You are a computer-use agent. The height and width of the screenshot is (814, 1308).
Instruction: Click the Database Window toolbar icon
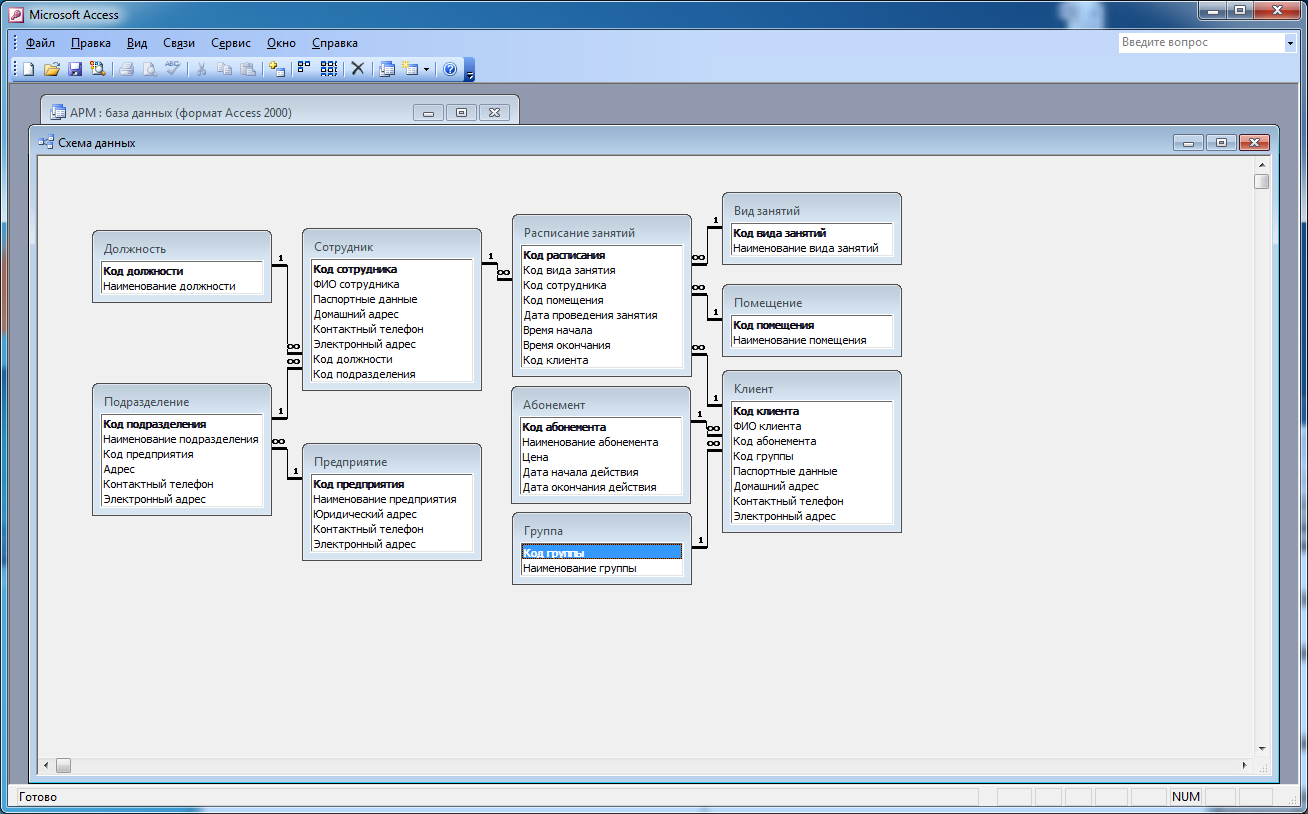pos(387,69)
